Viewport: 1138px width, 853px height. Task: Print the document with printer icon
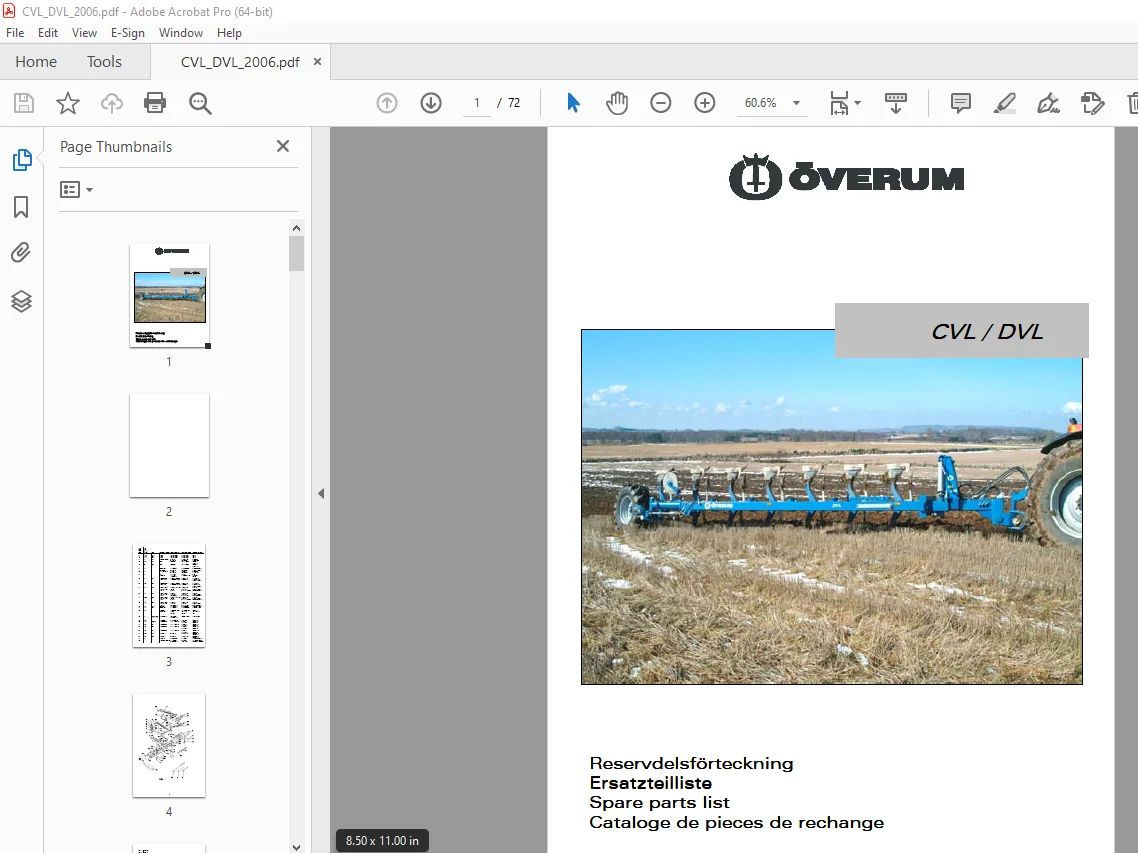pos(155,103)
